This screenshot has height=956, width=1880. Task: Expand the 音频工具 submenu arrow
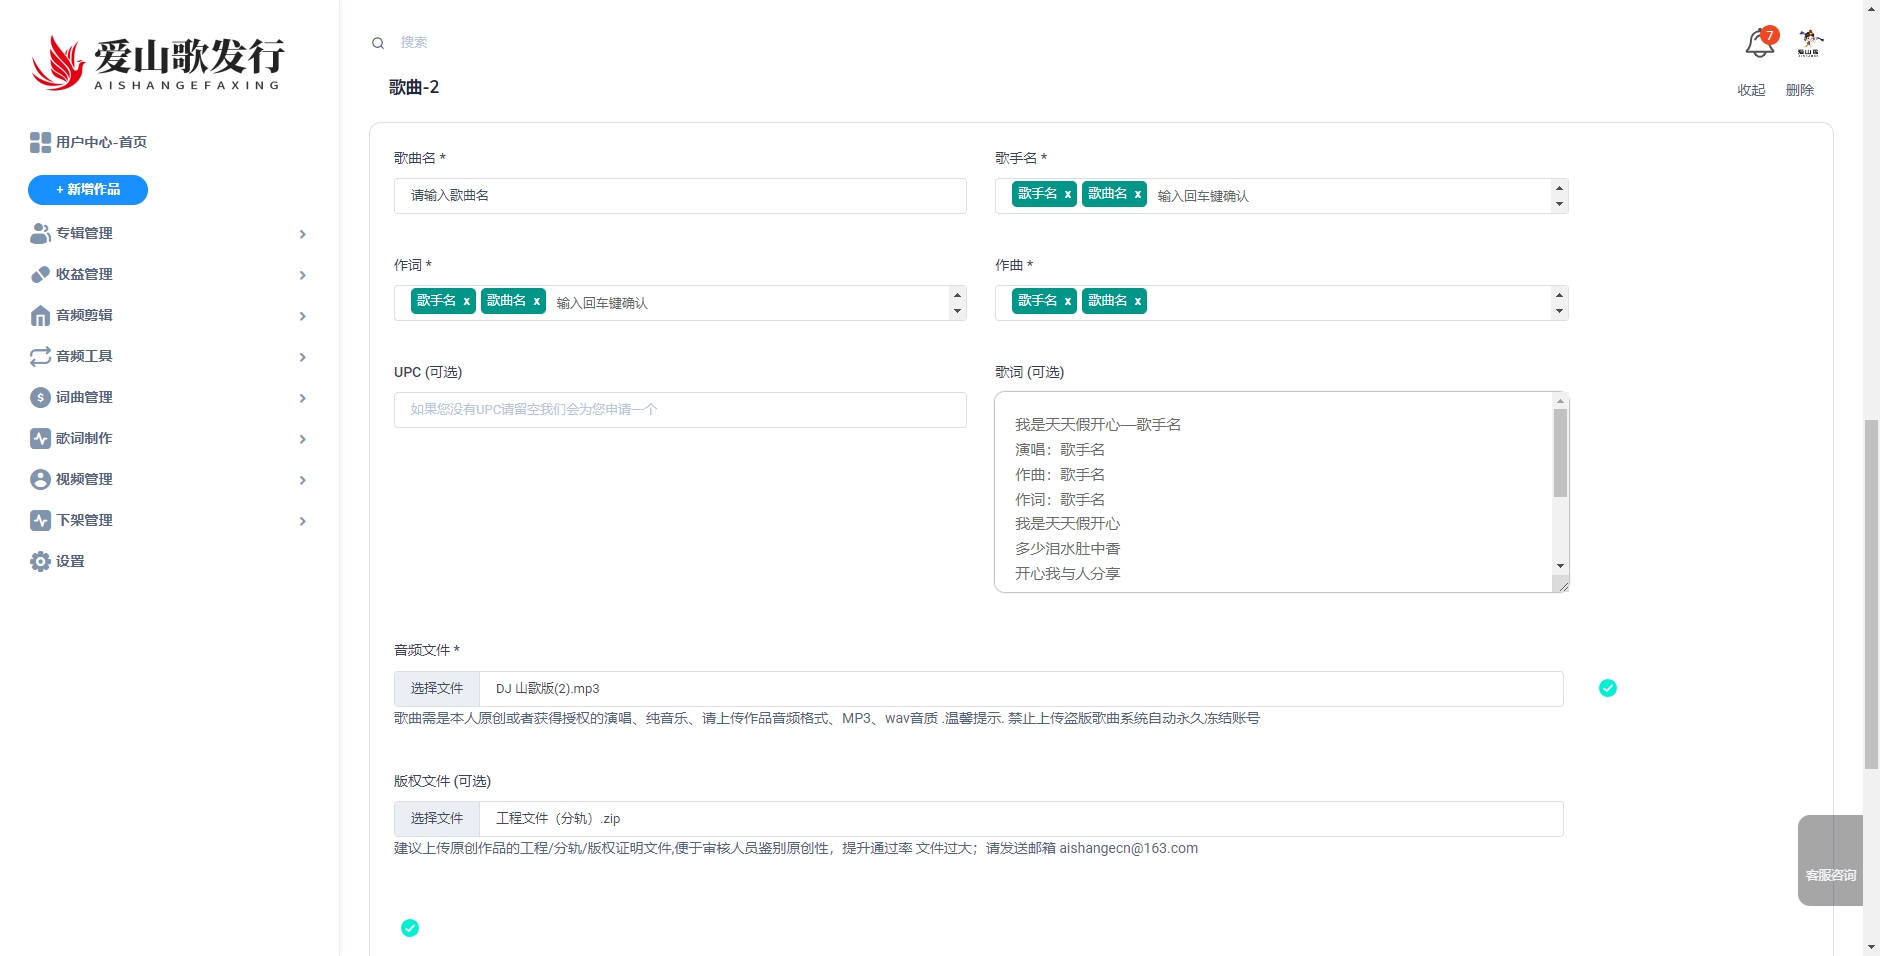click(302, 357)
